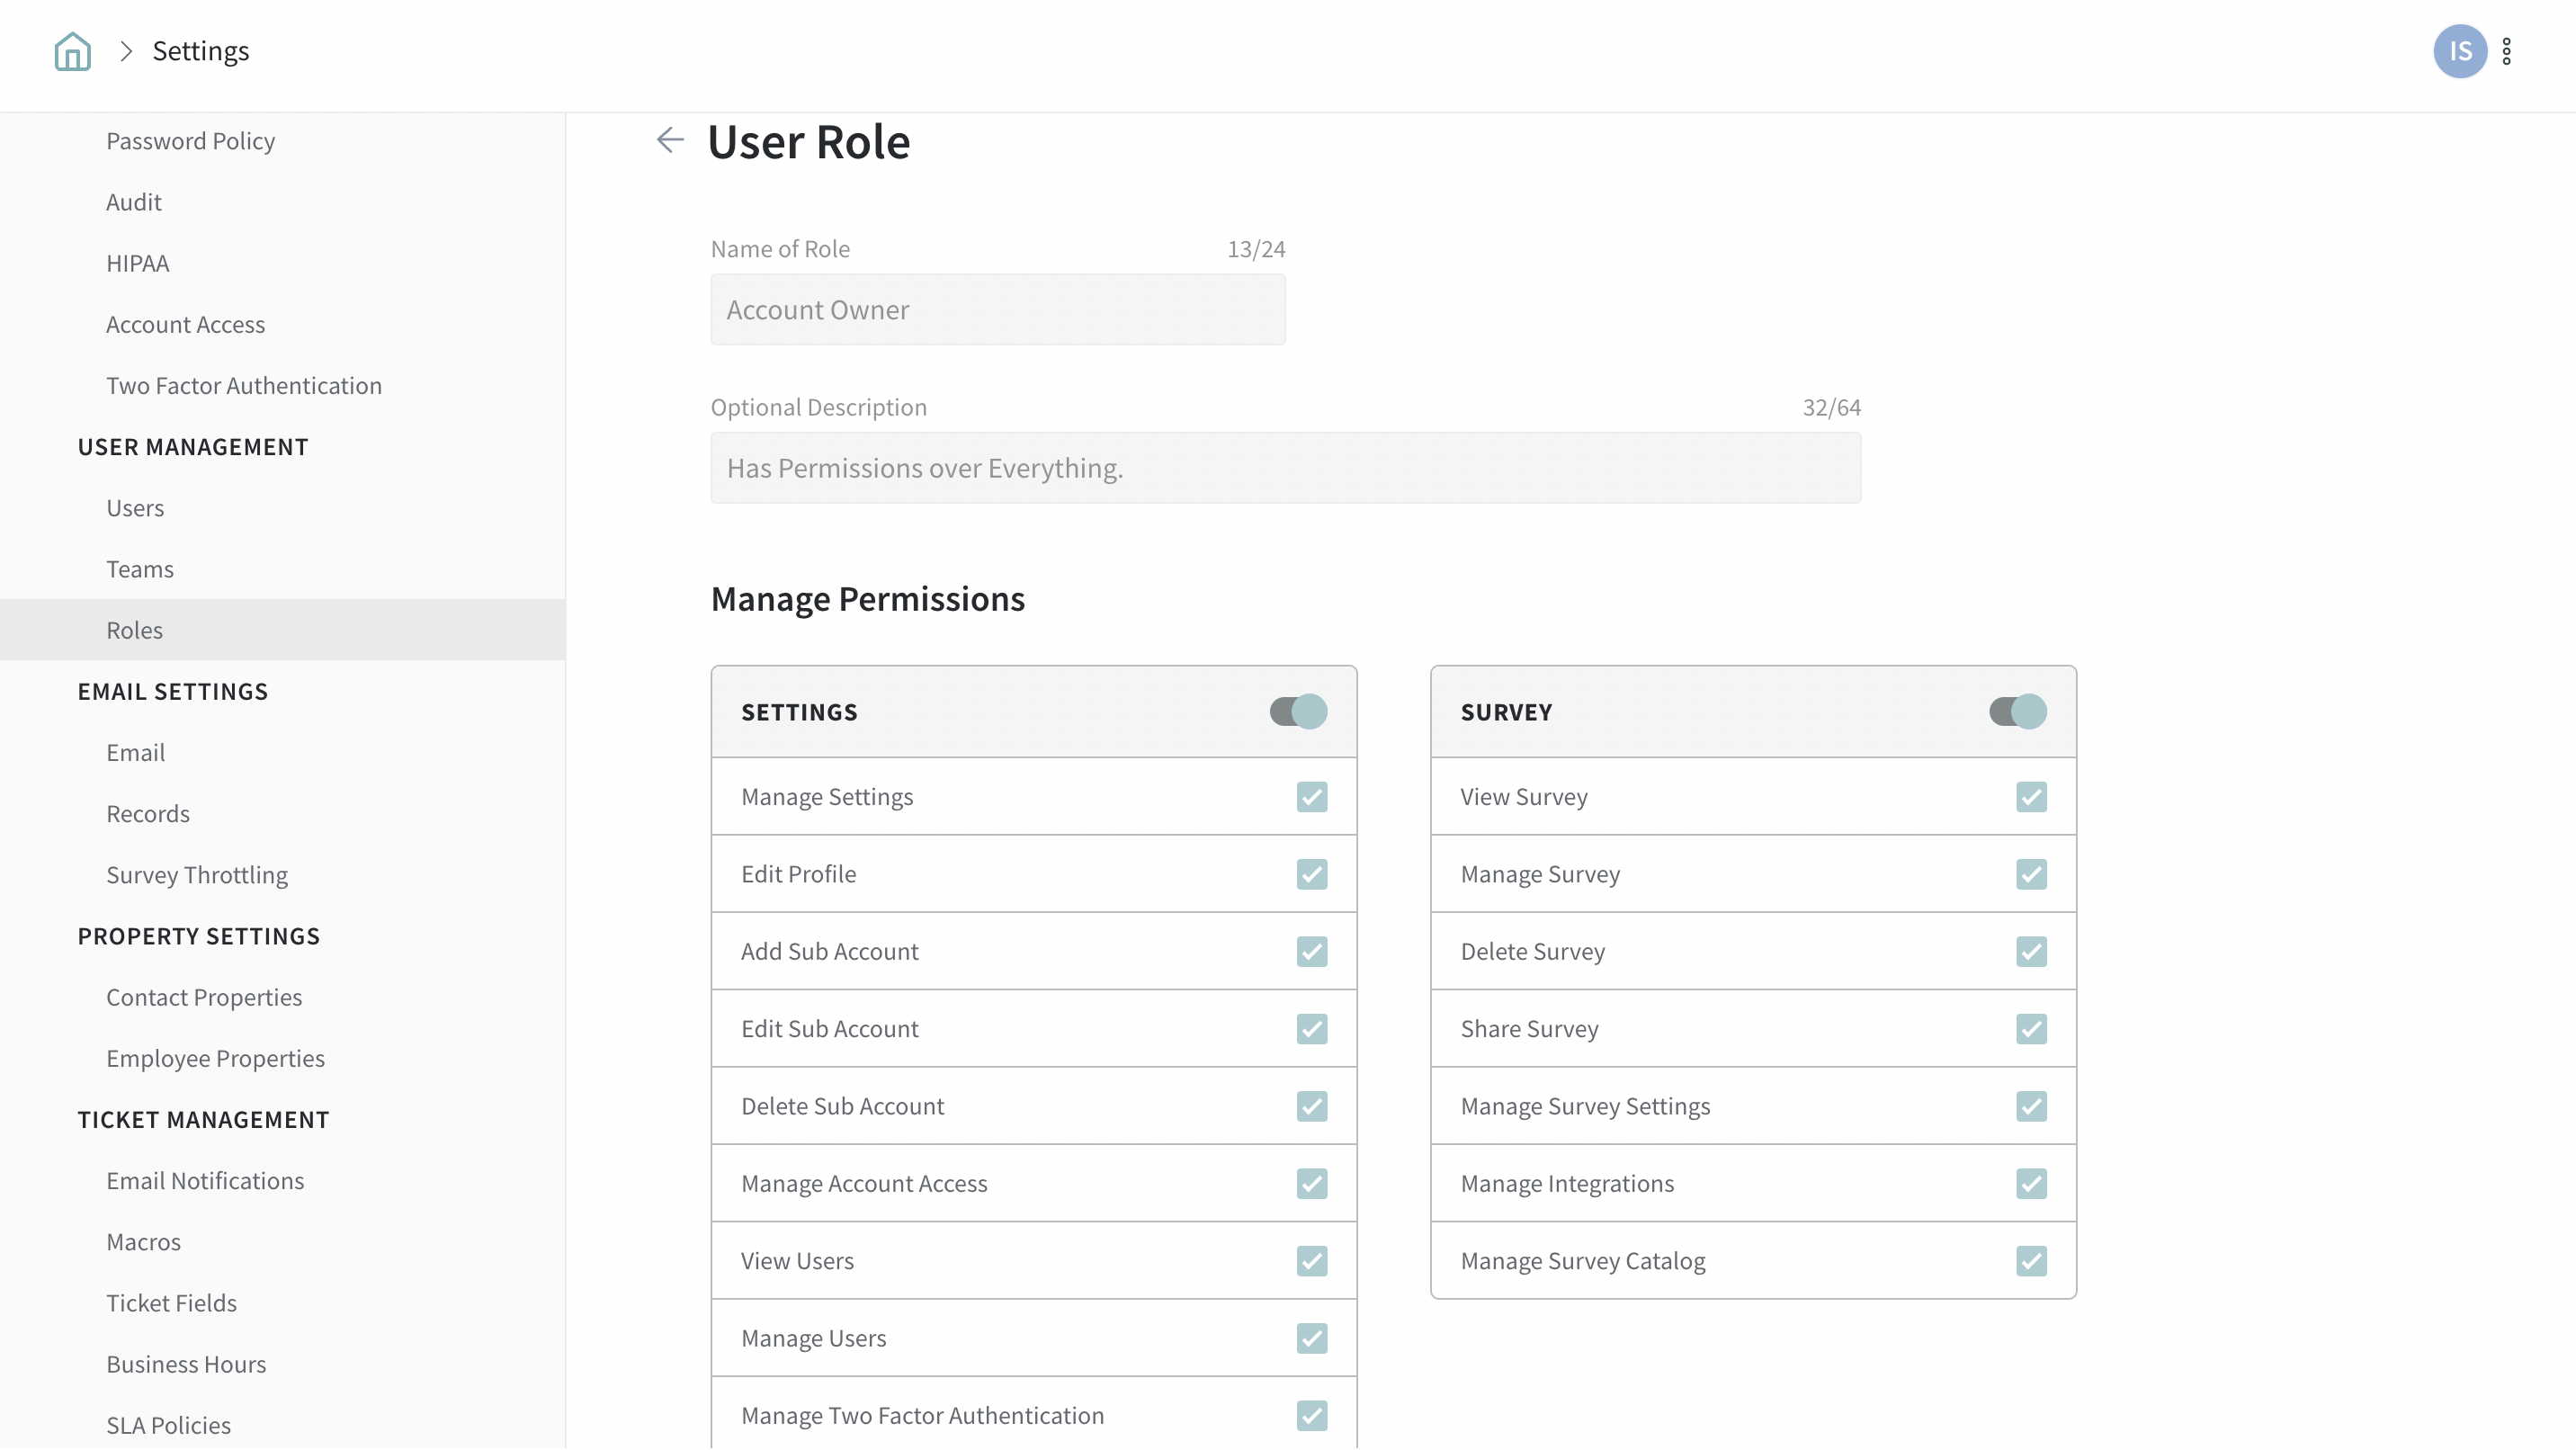Toggle the SURVEY permissions switch
The image size is (2576, 1450).
pyautogui.click(x=2017, y=712)
